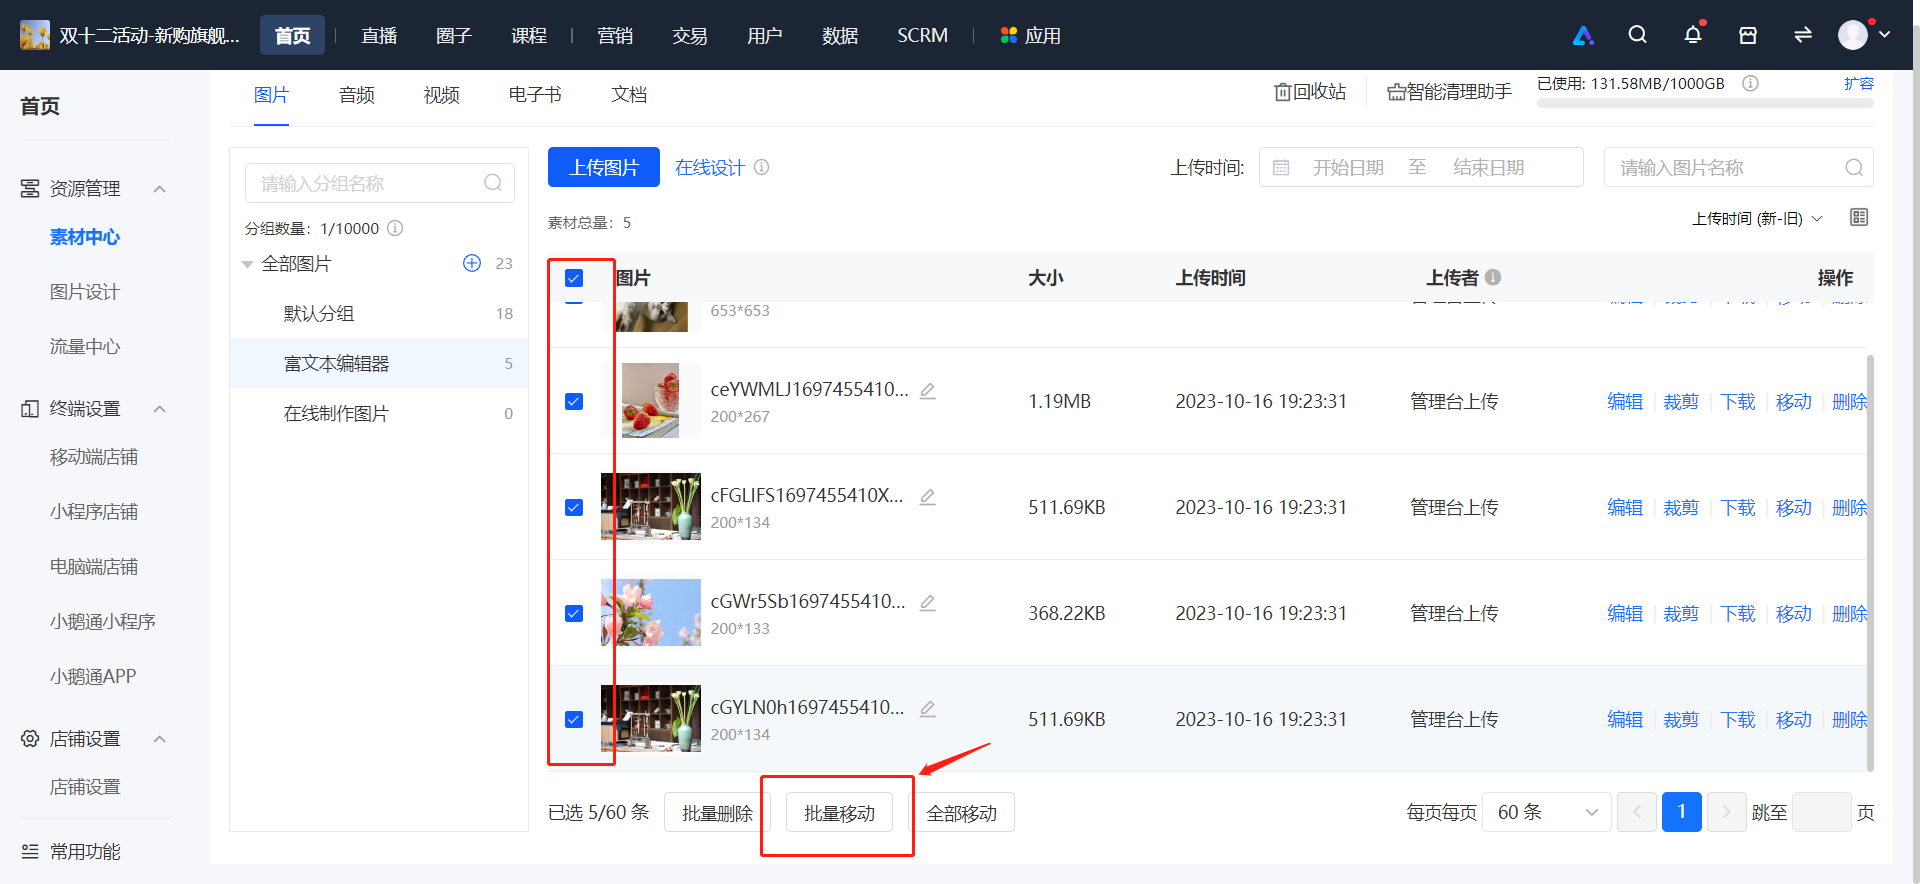Switch to the 视频 tab

tap(441, 95)
